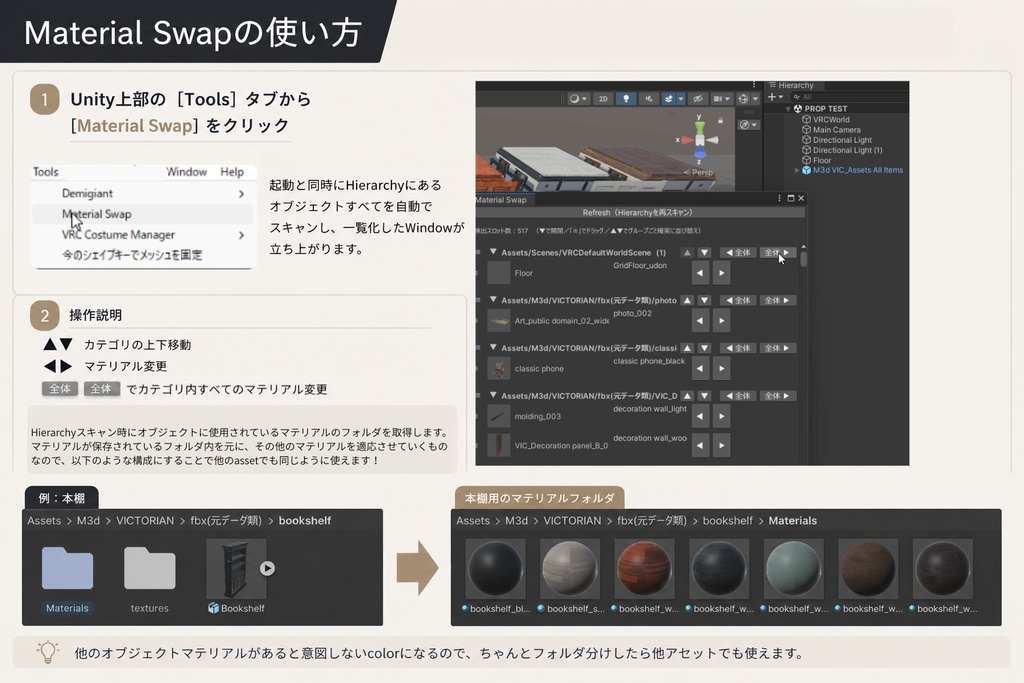Select Main Camera in Hierarchy
1024x683 pixels.
pos(836,130)
